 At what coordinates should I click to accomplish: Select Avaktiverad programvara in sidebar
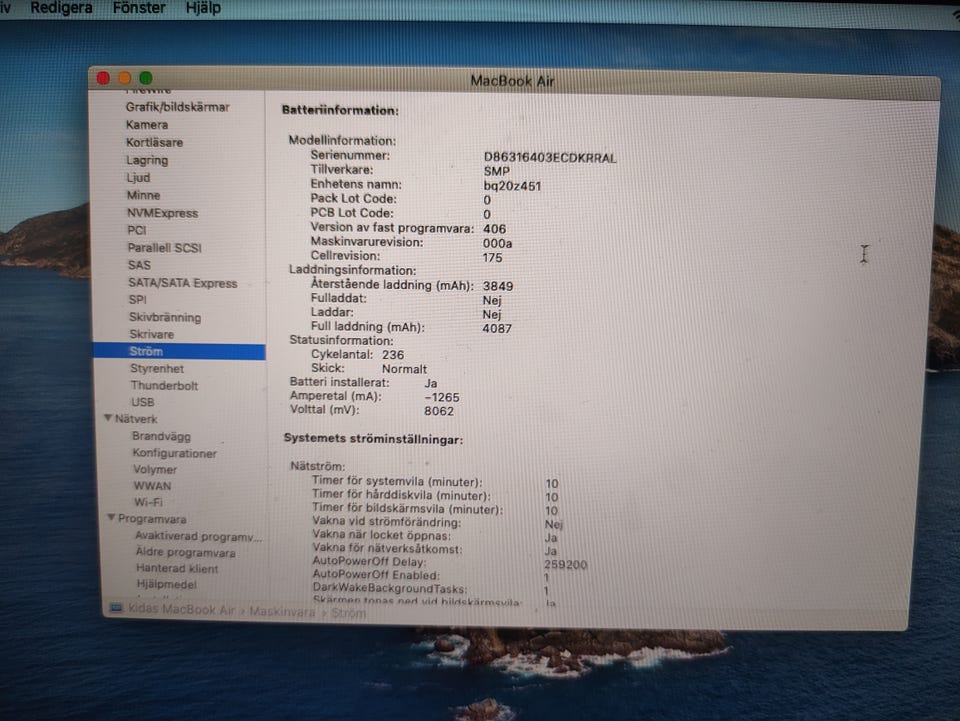[198, 536]
